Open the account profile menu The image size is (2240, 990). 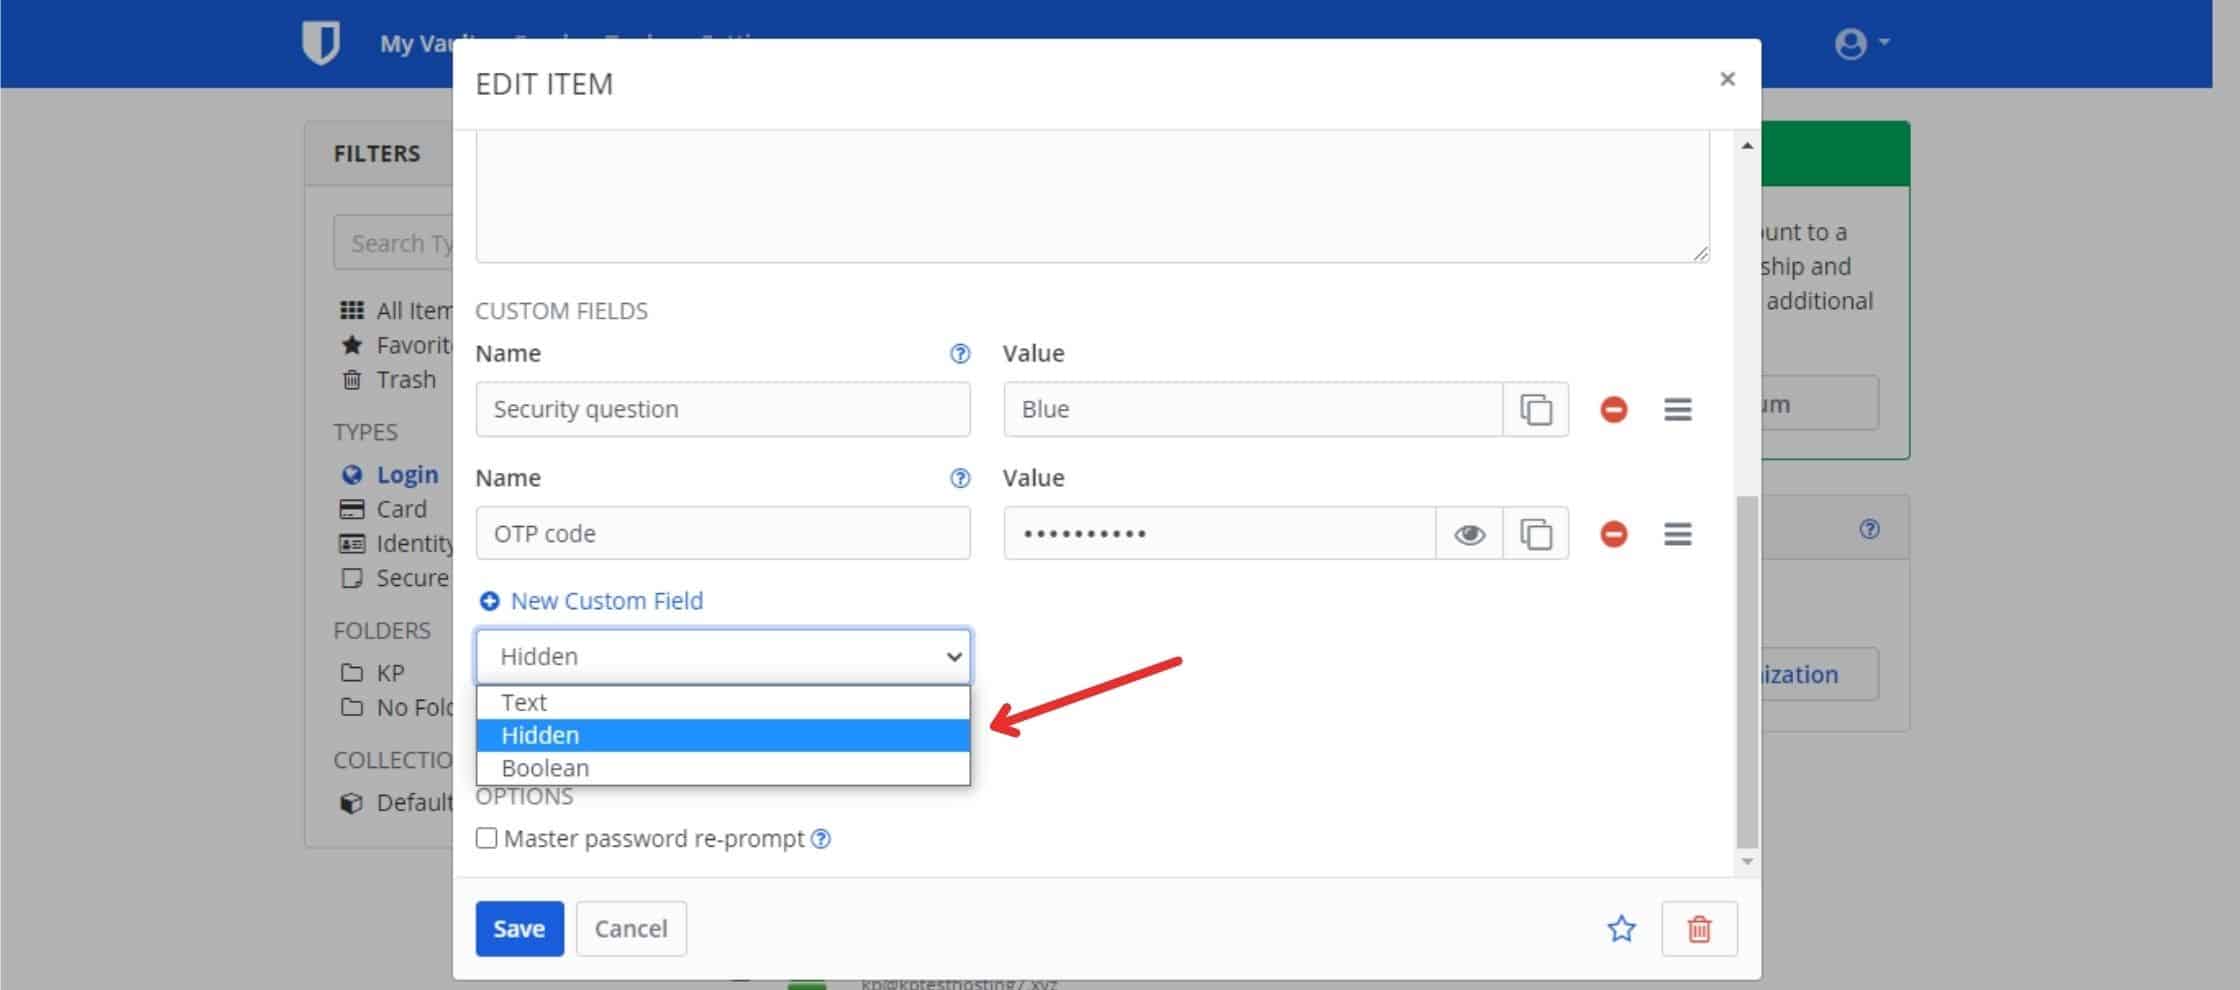click(1860, 43)
